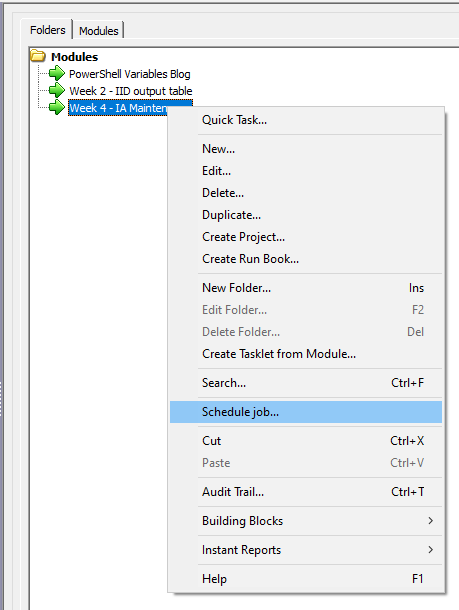
Task: Click green arrow icon beside PowerShell Variables Blog
Action: pyautogui.click(x=57, y=73)
